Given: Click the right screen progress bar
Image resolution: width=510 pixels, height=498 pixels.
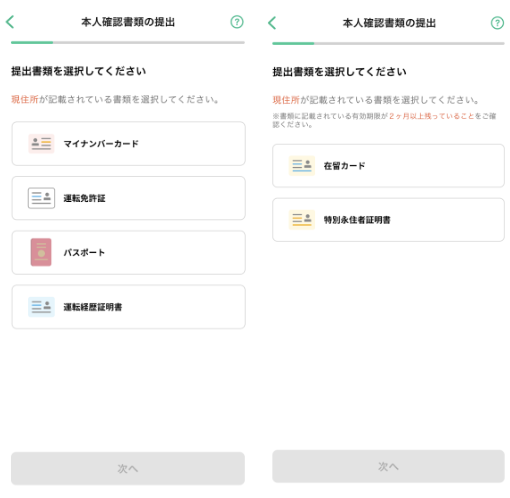Looking at the screenshot, I should click(x=388, y=43).
